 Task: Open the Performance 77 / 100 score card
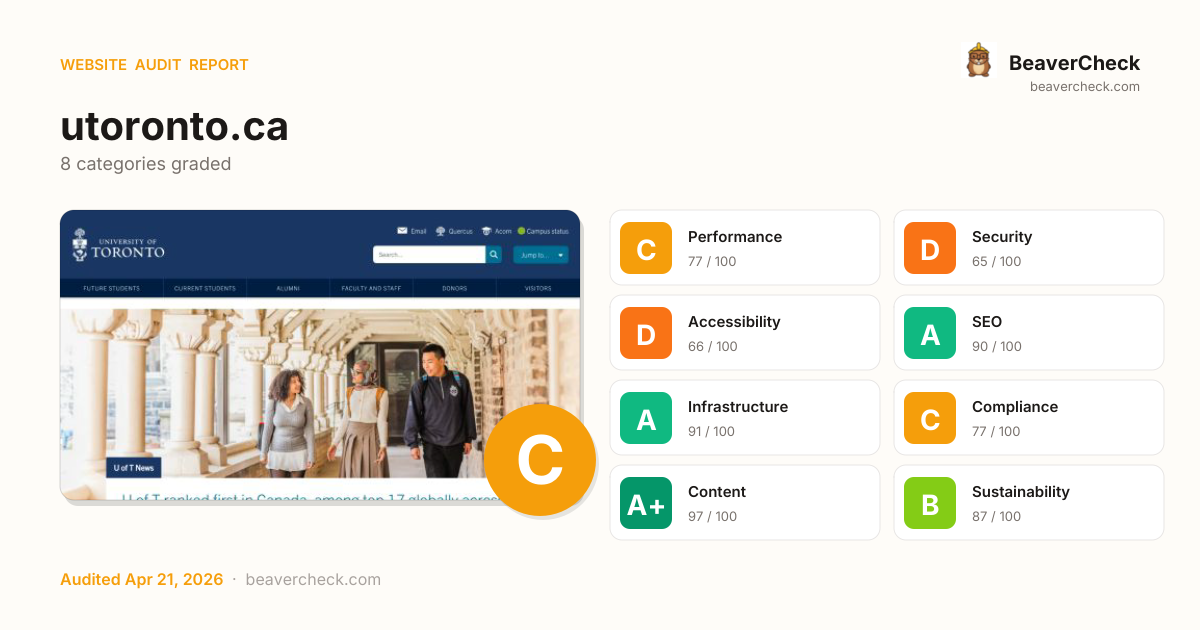(745, 248)
